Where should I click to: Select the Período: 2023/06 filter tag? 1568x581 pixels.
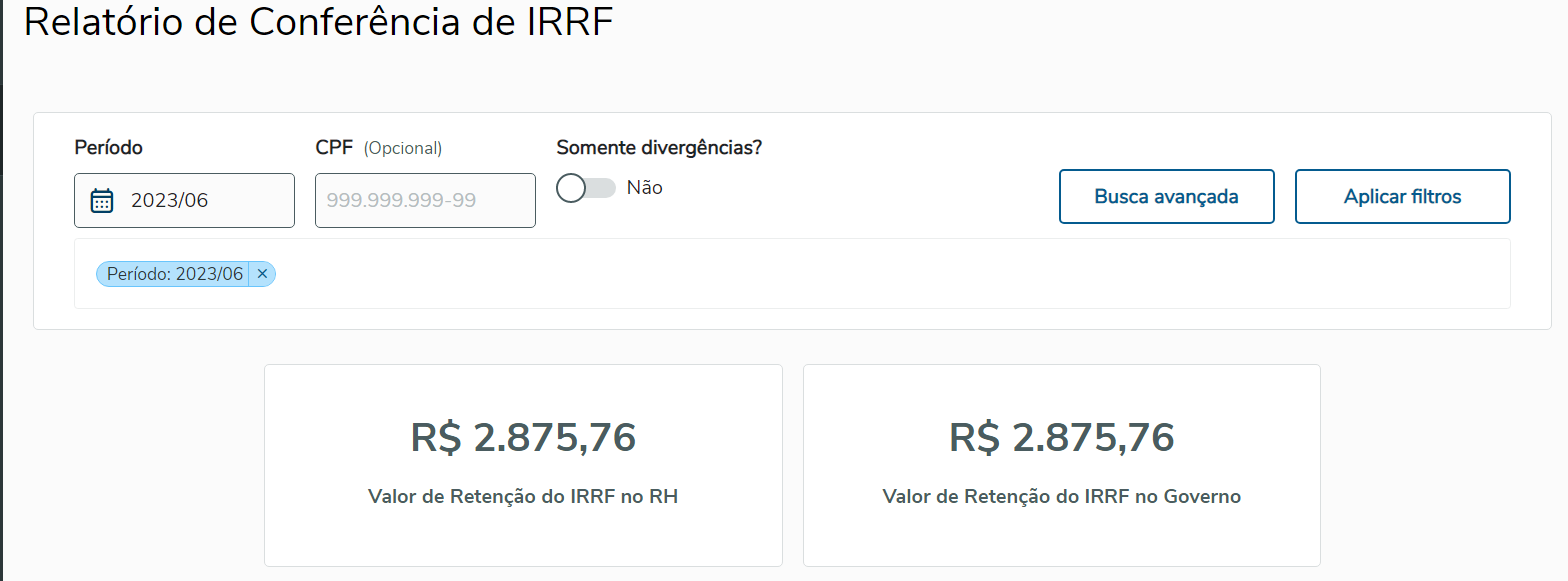(175, 274)
